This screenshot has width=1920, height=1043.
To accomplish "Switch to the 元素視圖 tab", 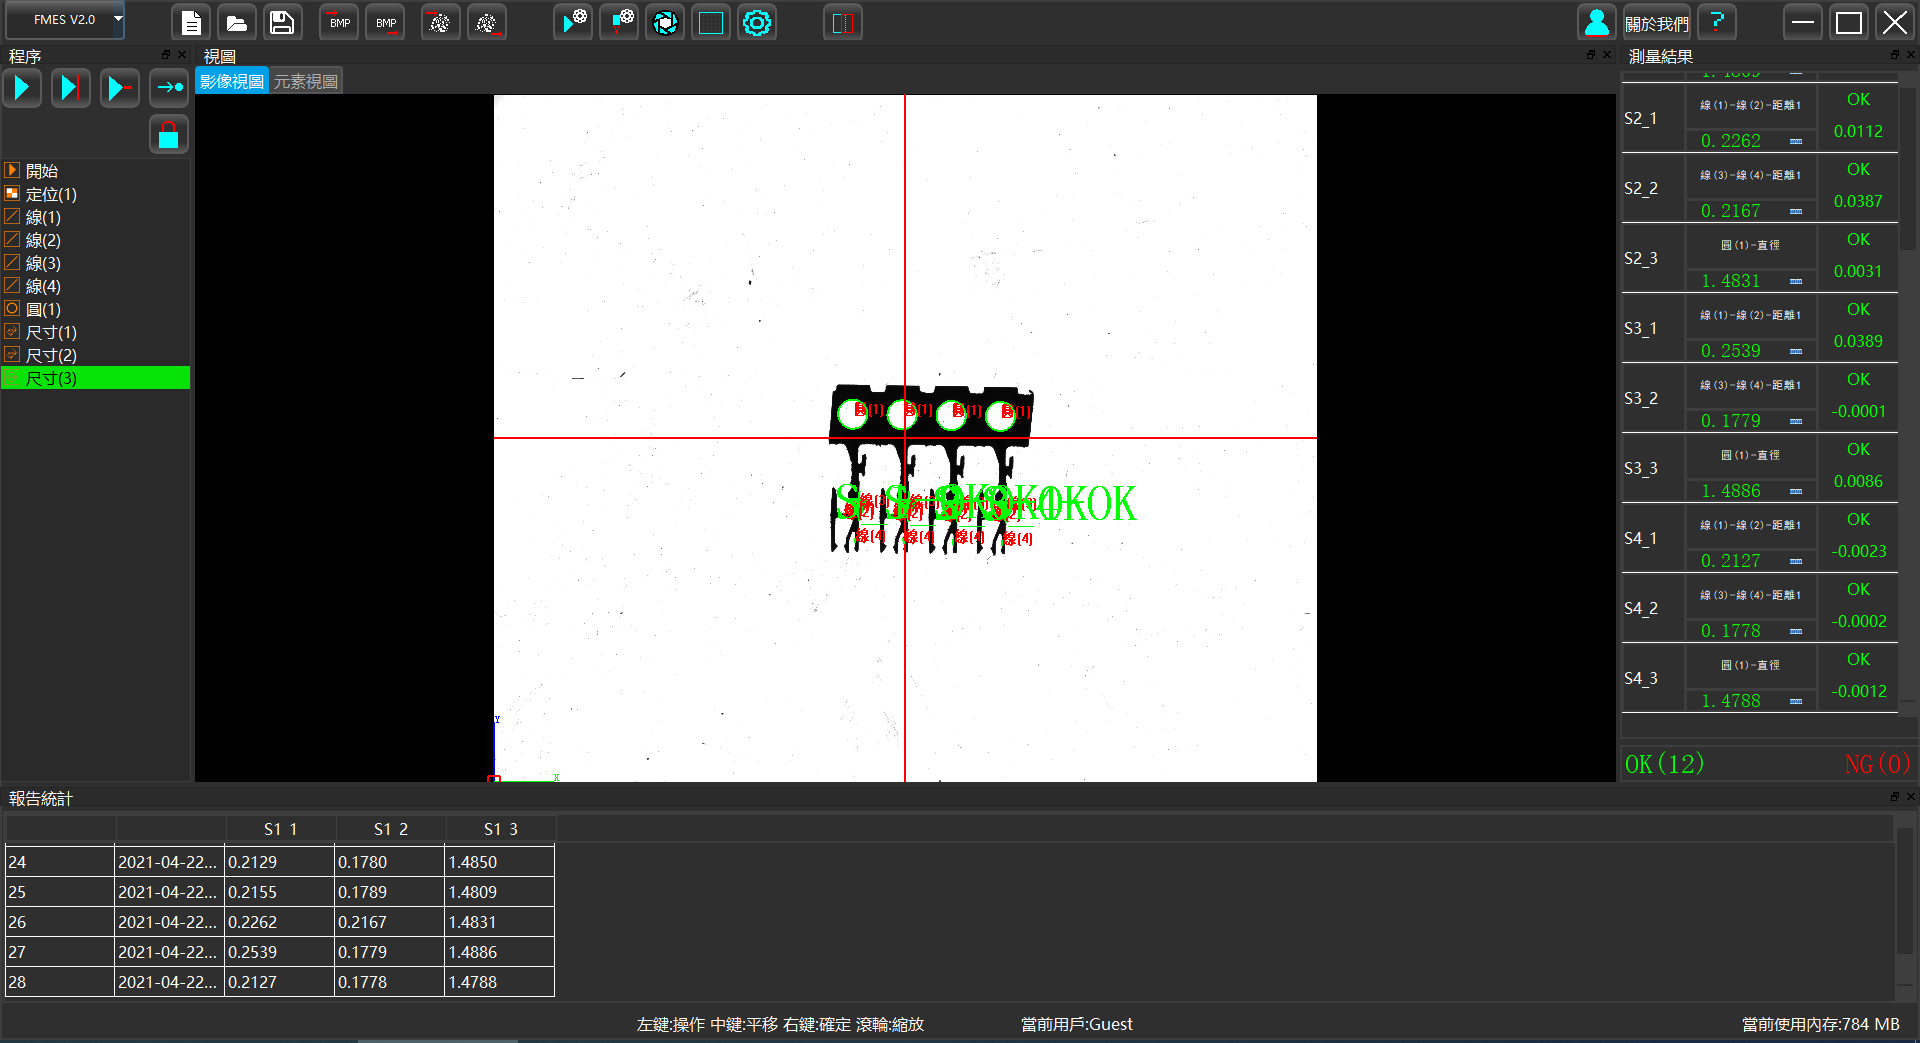I will pos(306,82).
